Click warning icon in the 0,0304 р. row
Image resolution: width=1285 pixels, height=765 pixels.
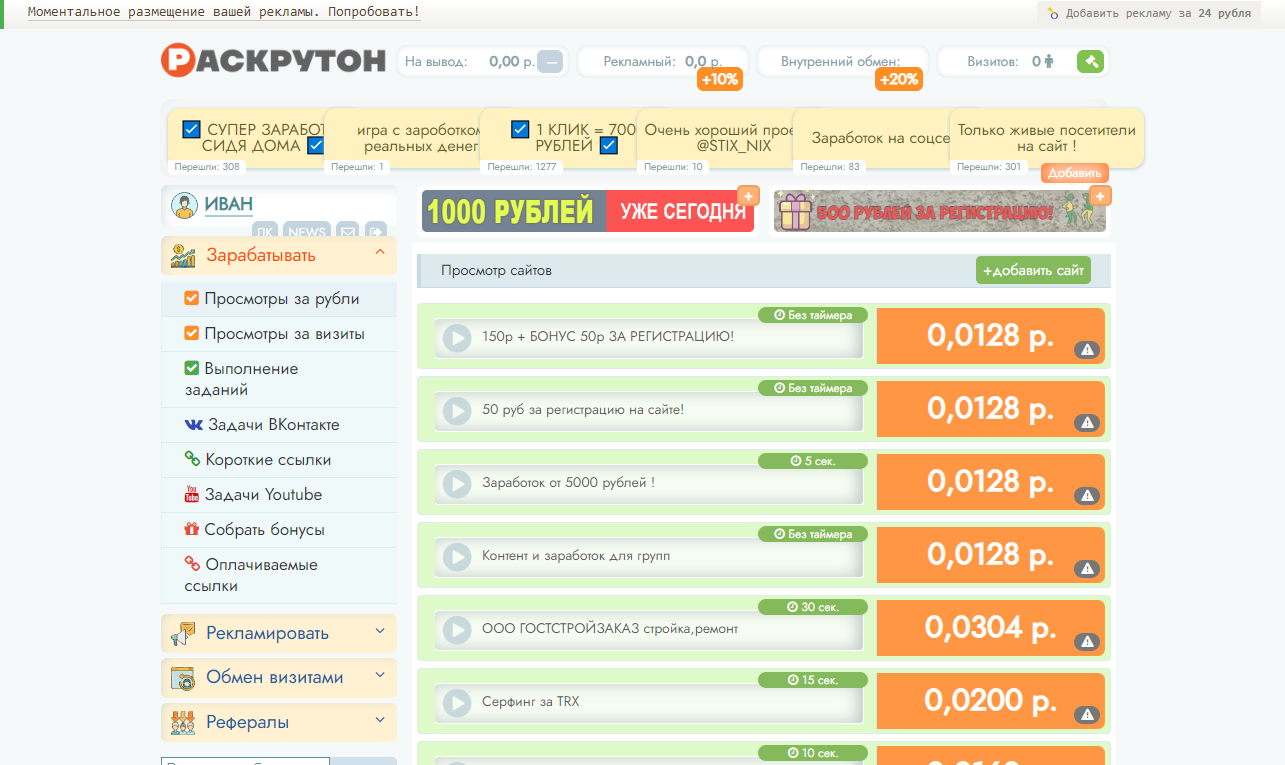click(1087, 642)
